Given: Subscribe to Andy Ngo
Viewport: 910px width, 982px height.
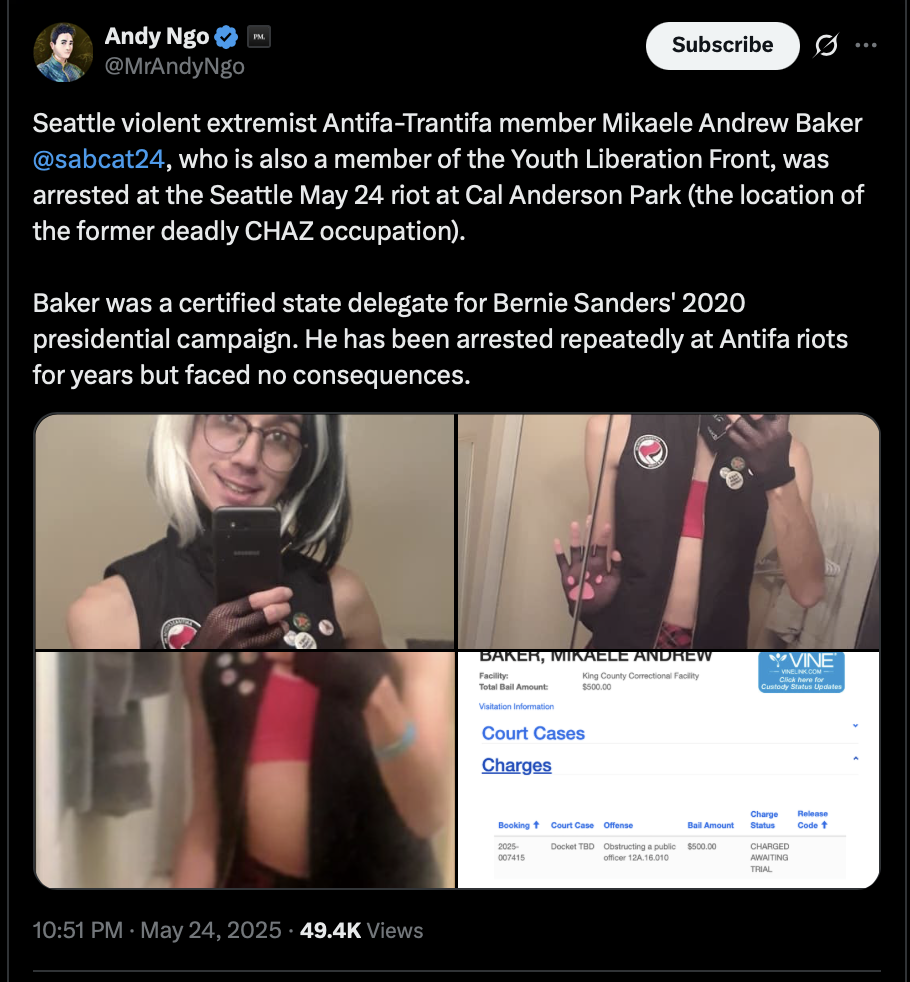Looking at the screenshot, I should pyautogui.click(x=722, y=45).
